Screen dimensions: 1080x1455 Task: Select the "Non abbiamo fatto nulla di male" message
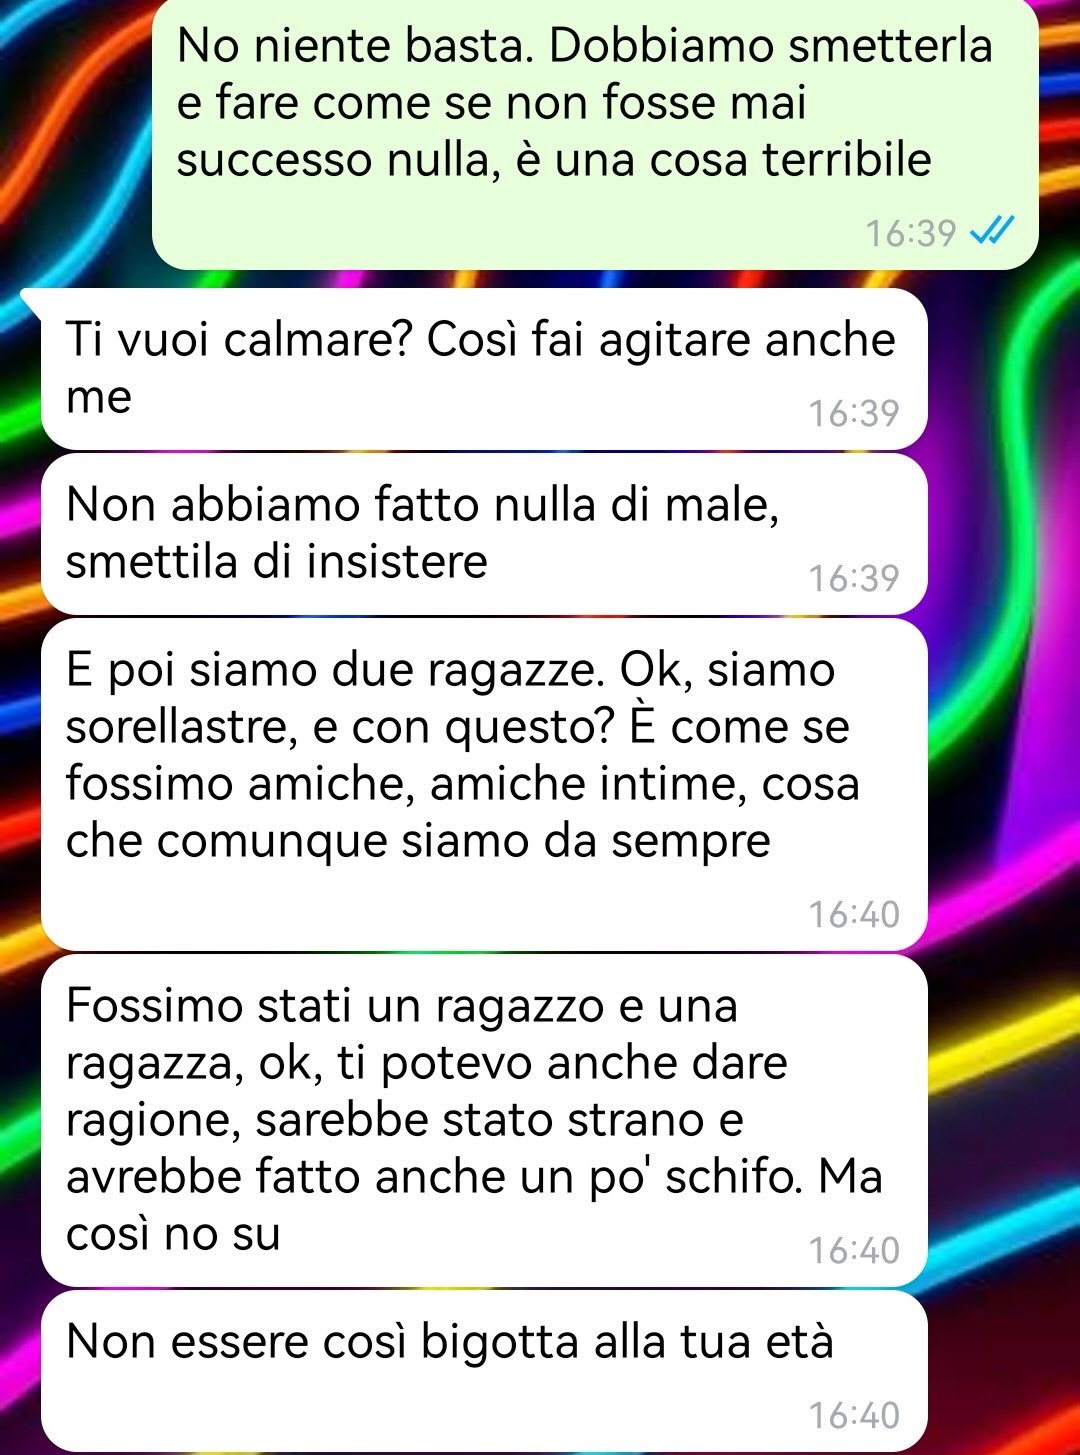click(484, 534)
